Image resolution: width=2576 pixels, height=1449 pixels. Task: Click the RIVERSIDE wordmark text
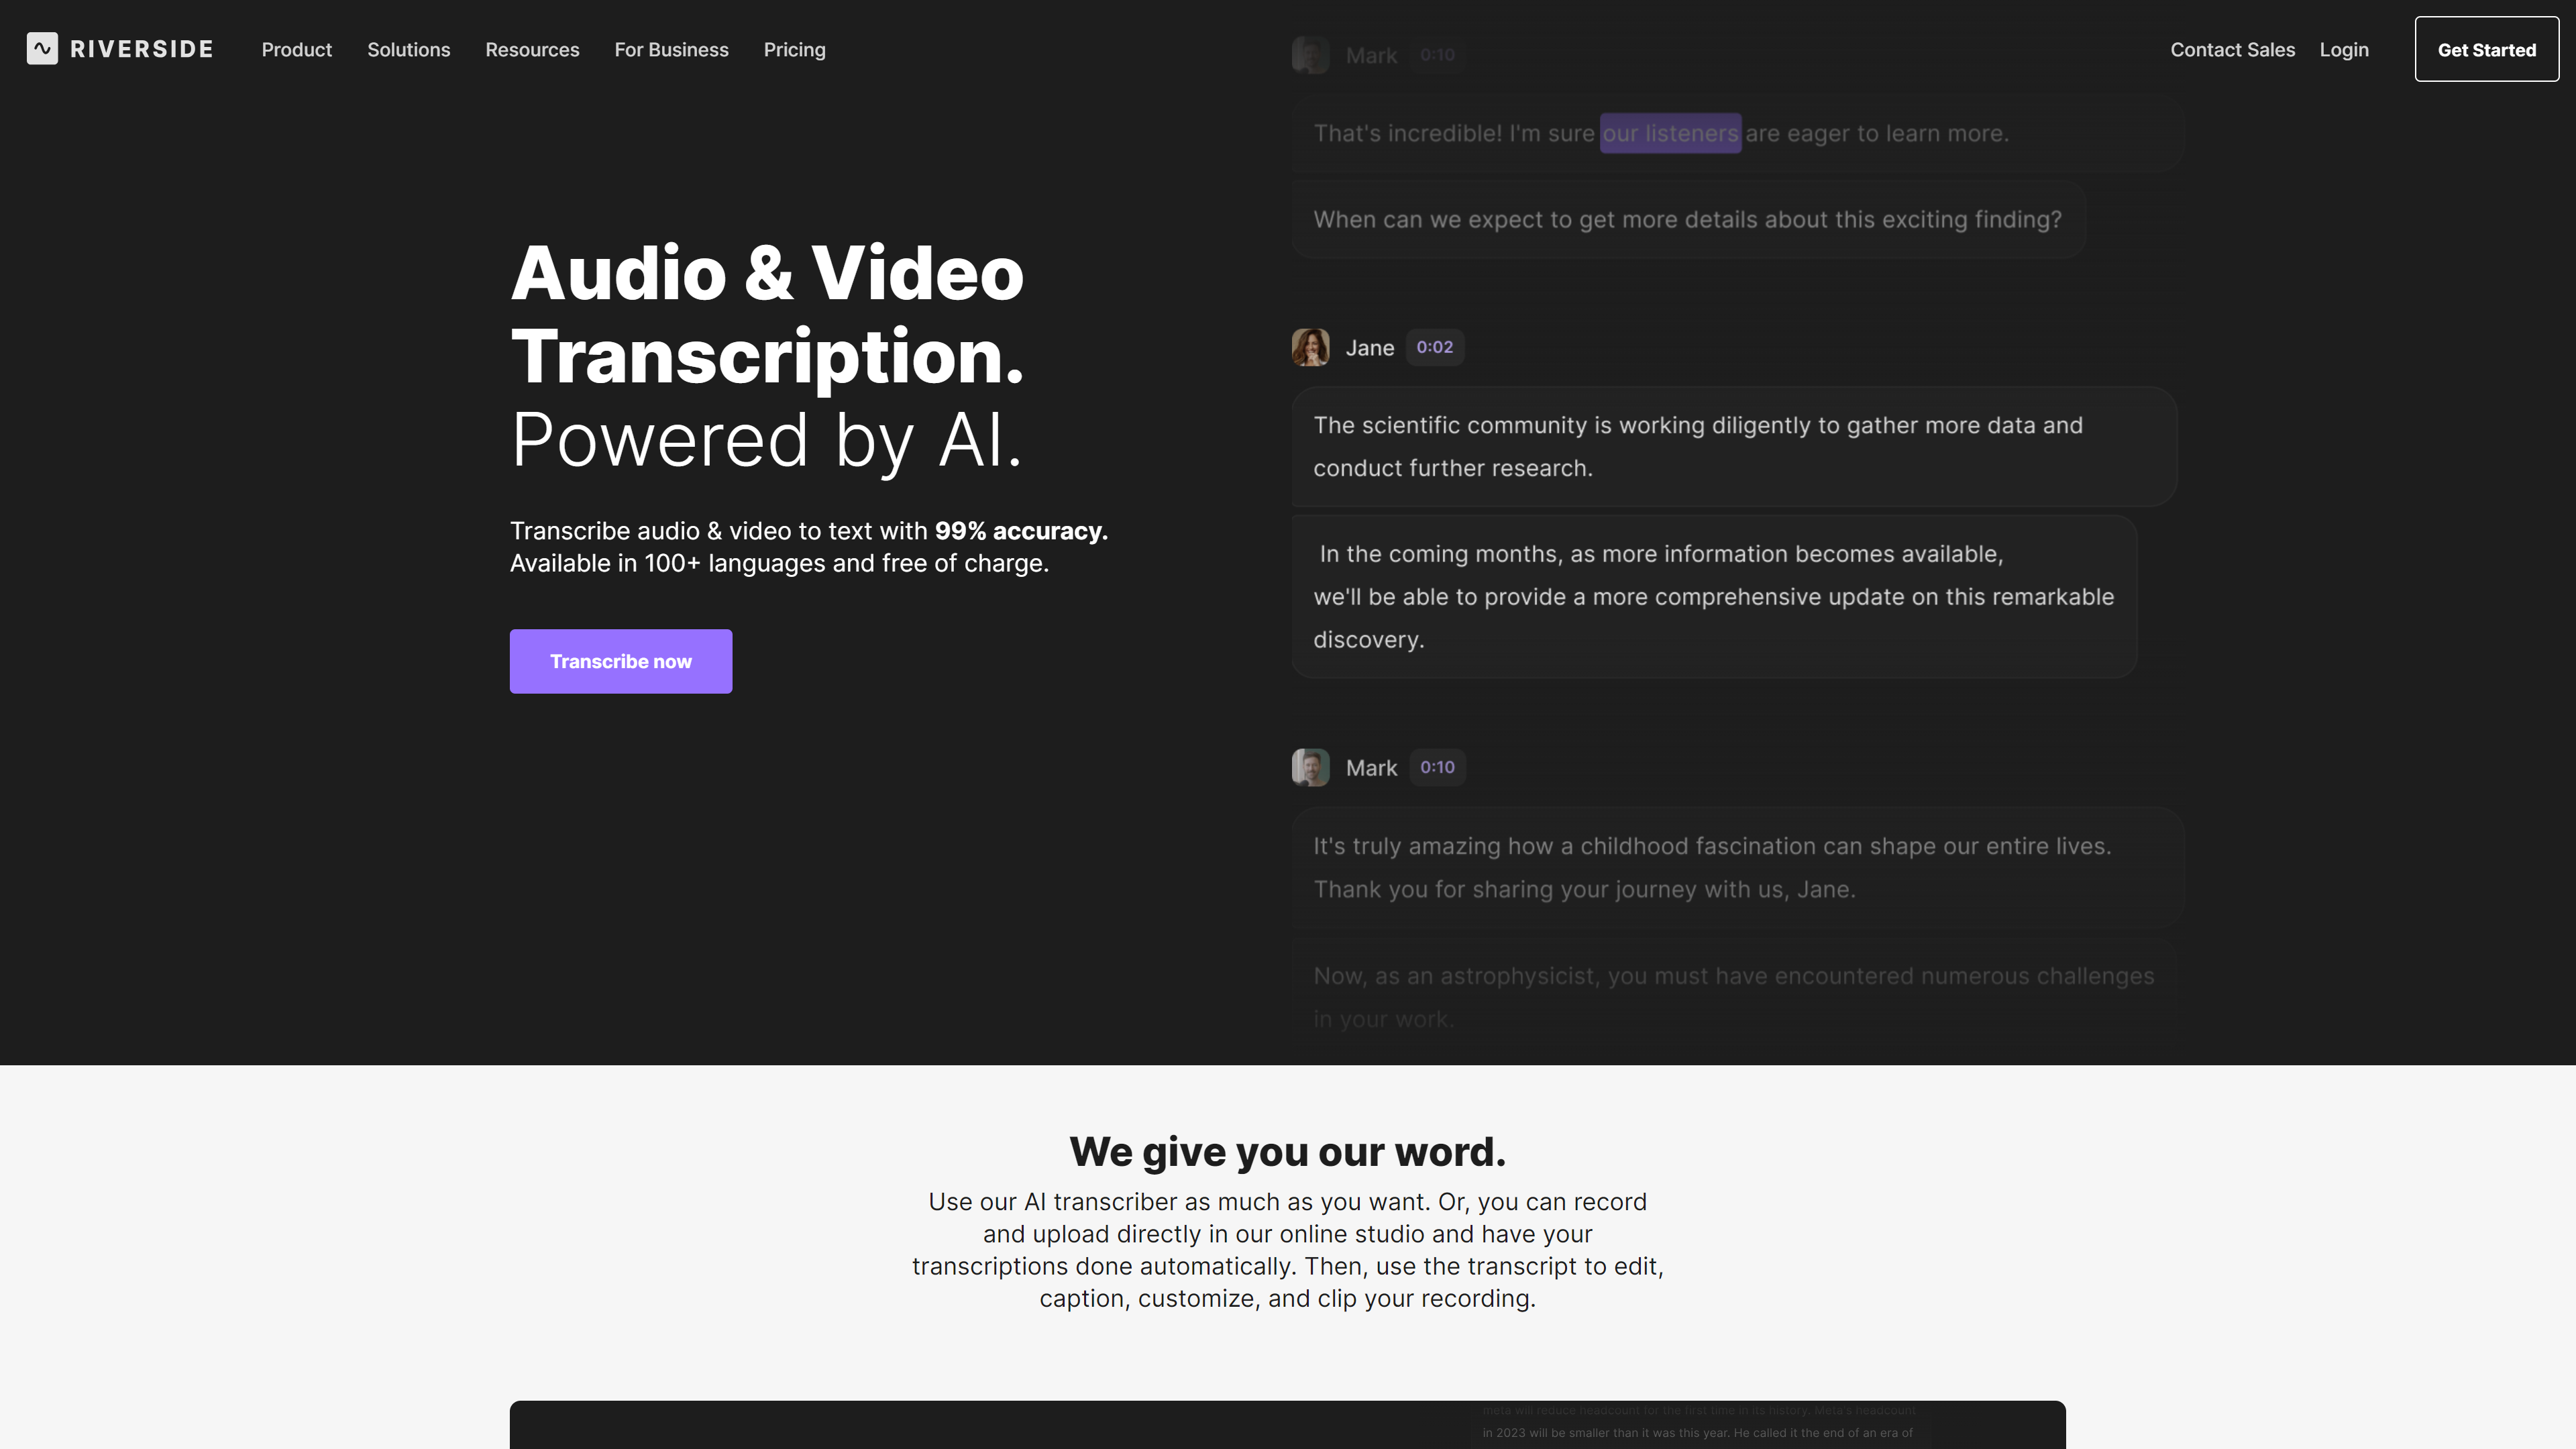click(x=141, y=50)
